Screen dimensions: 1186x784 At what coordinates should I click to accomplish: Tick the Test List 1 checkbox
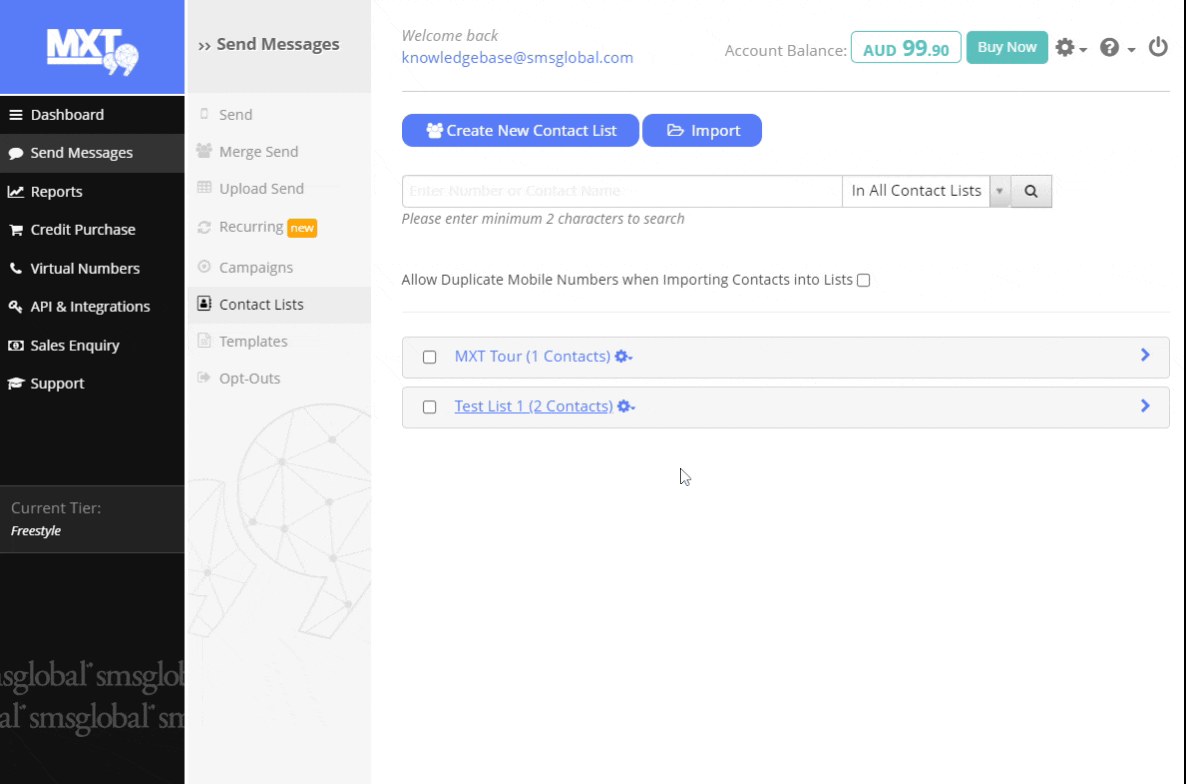[430, 407]
